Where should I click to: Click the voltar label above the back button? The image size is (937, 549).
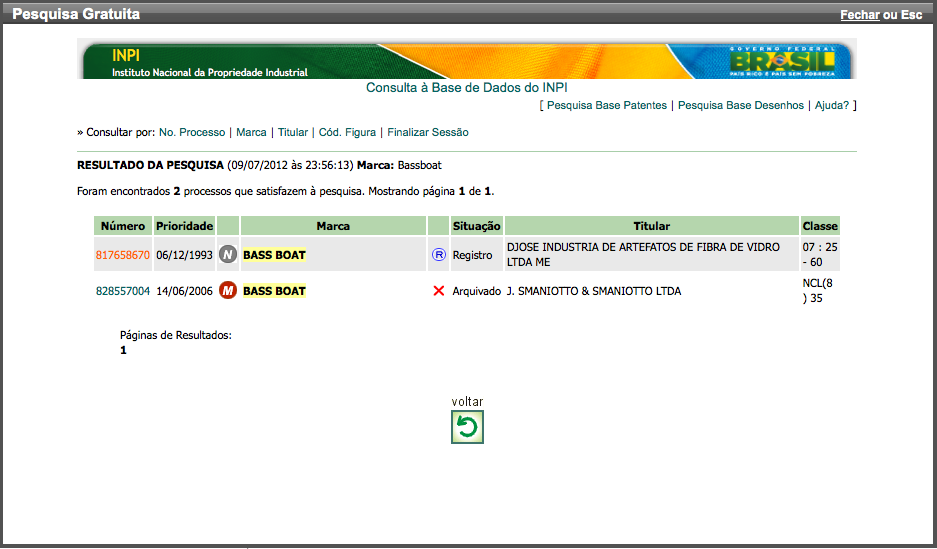(467, 401)
